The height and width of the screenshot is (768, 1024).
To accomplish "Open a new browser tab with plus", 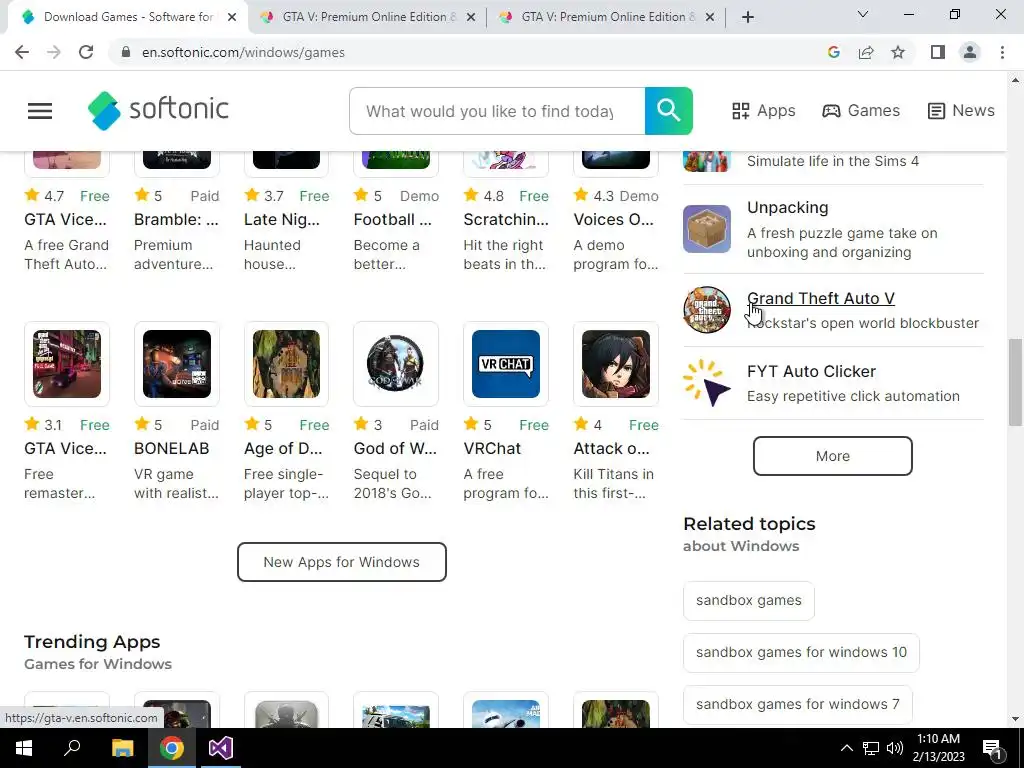I will pyautogui.click(x=748, y=18).
